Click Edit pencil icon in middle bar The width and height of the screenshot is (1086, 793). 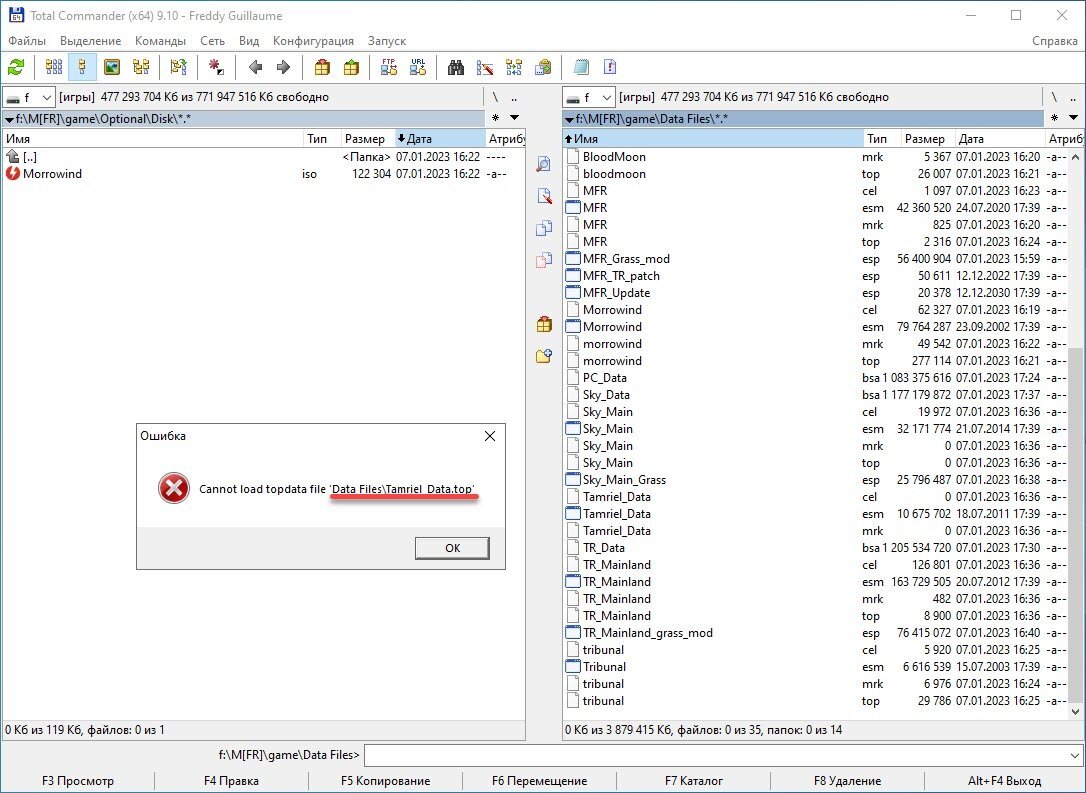click(x=544, y=196)
